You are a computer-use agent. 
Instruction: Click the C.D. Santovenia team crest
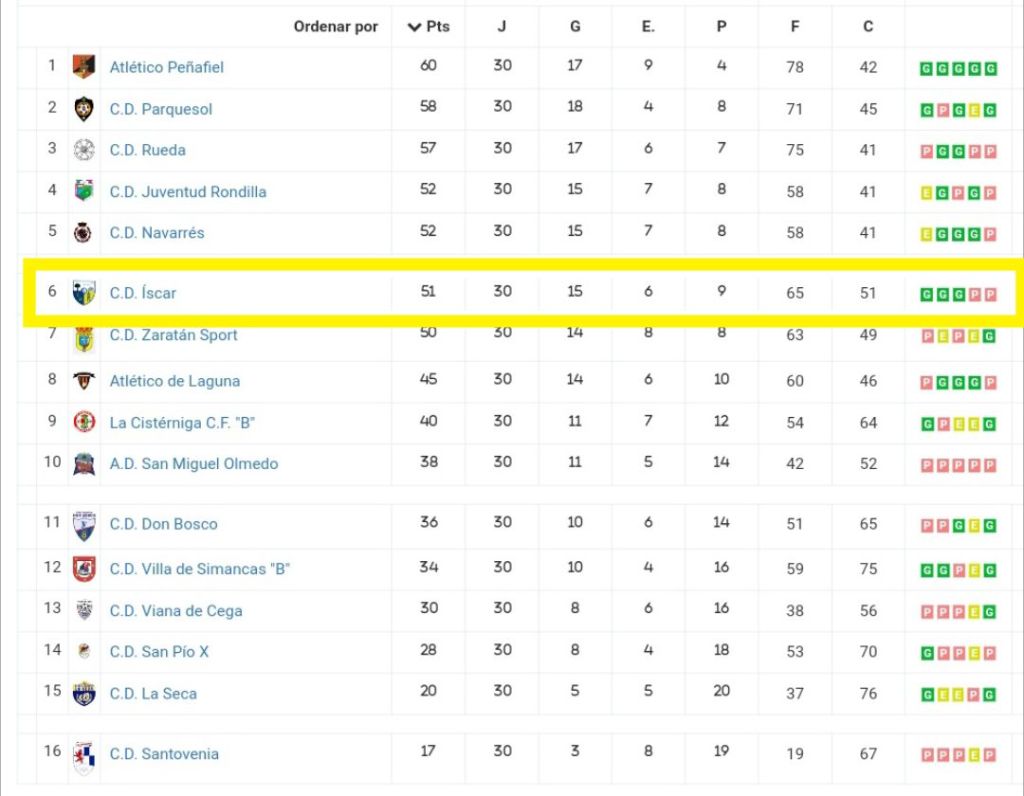pyautogui.click(x=84, y=758)
